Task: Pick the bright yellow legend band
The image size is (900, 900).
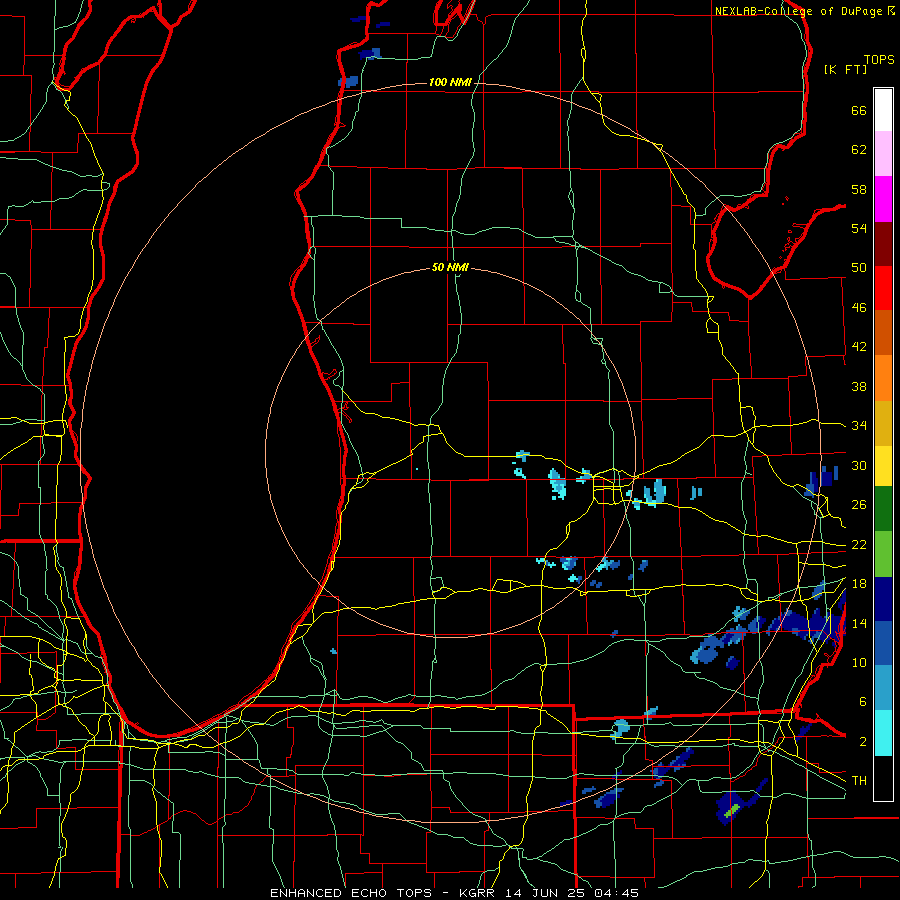Action: (x=883, y=465)
